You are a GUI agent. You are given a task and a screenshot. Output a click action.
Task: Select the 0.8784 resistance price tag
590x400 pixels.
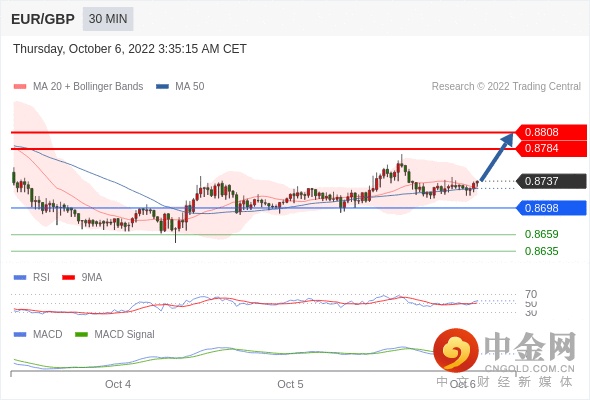pyautogui.click(x=551, y=149)
